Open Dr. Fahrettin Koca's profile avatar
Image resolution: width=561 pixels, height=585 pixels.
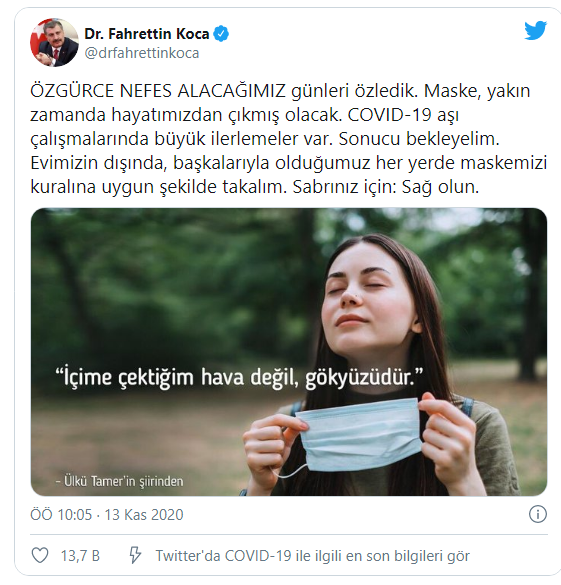pyautogui.click(x=54, y=42)
